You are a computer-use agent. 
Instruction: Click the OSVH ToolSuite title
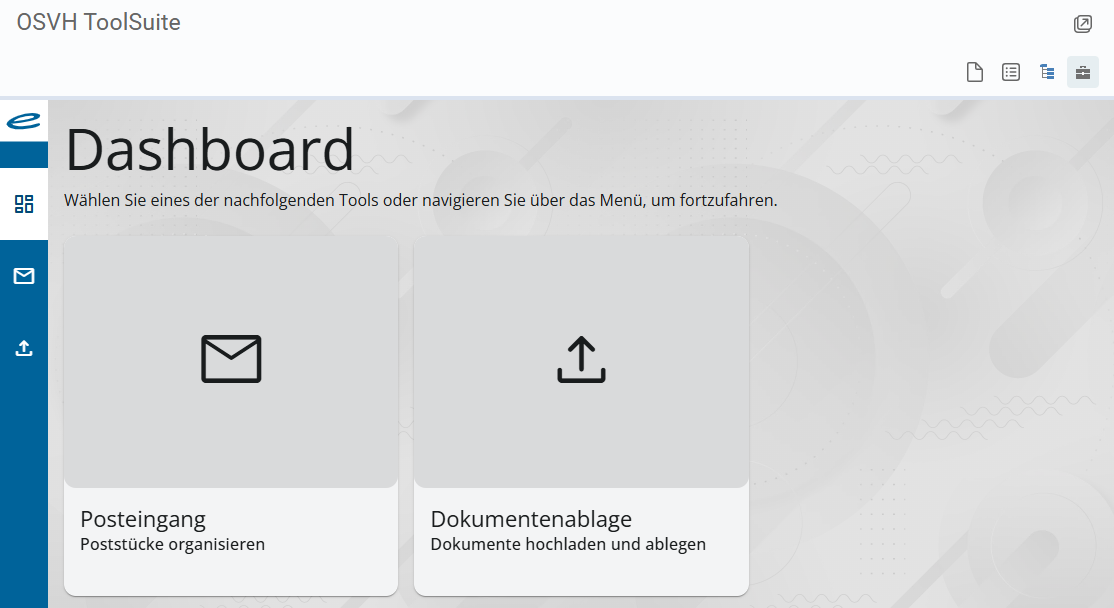point(99,22)
